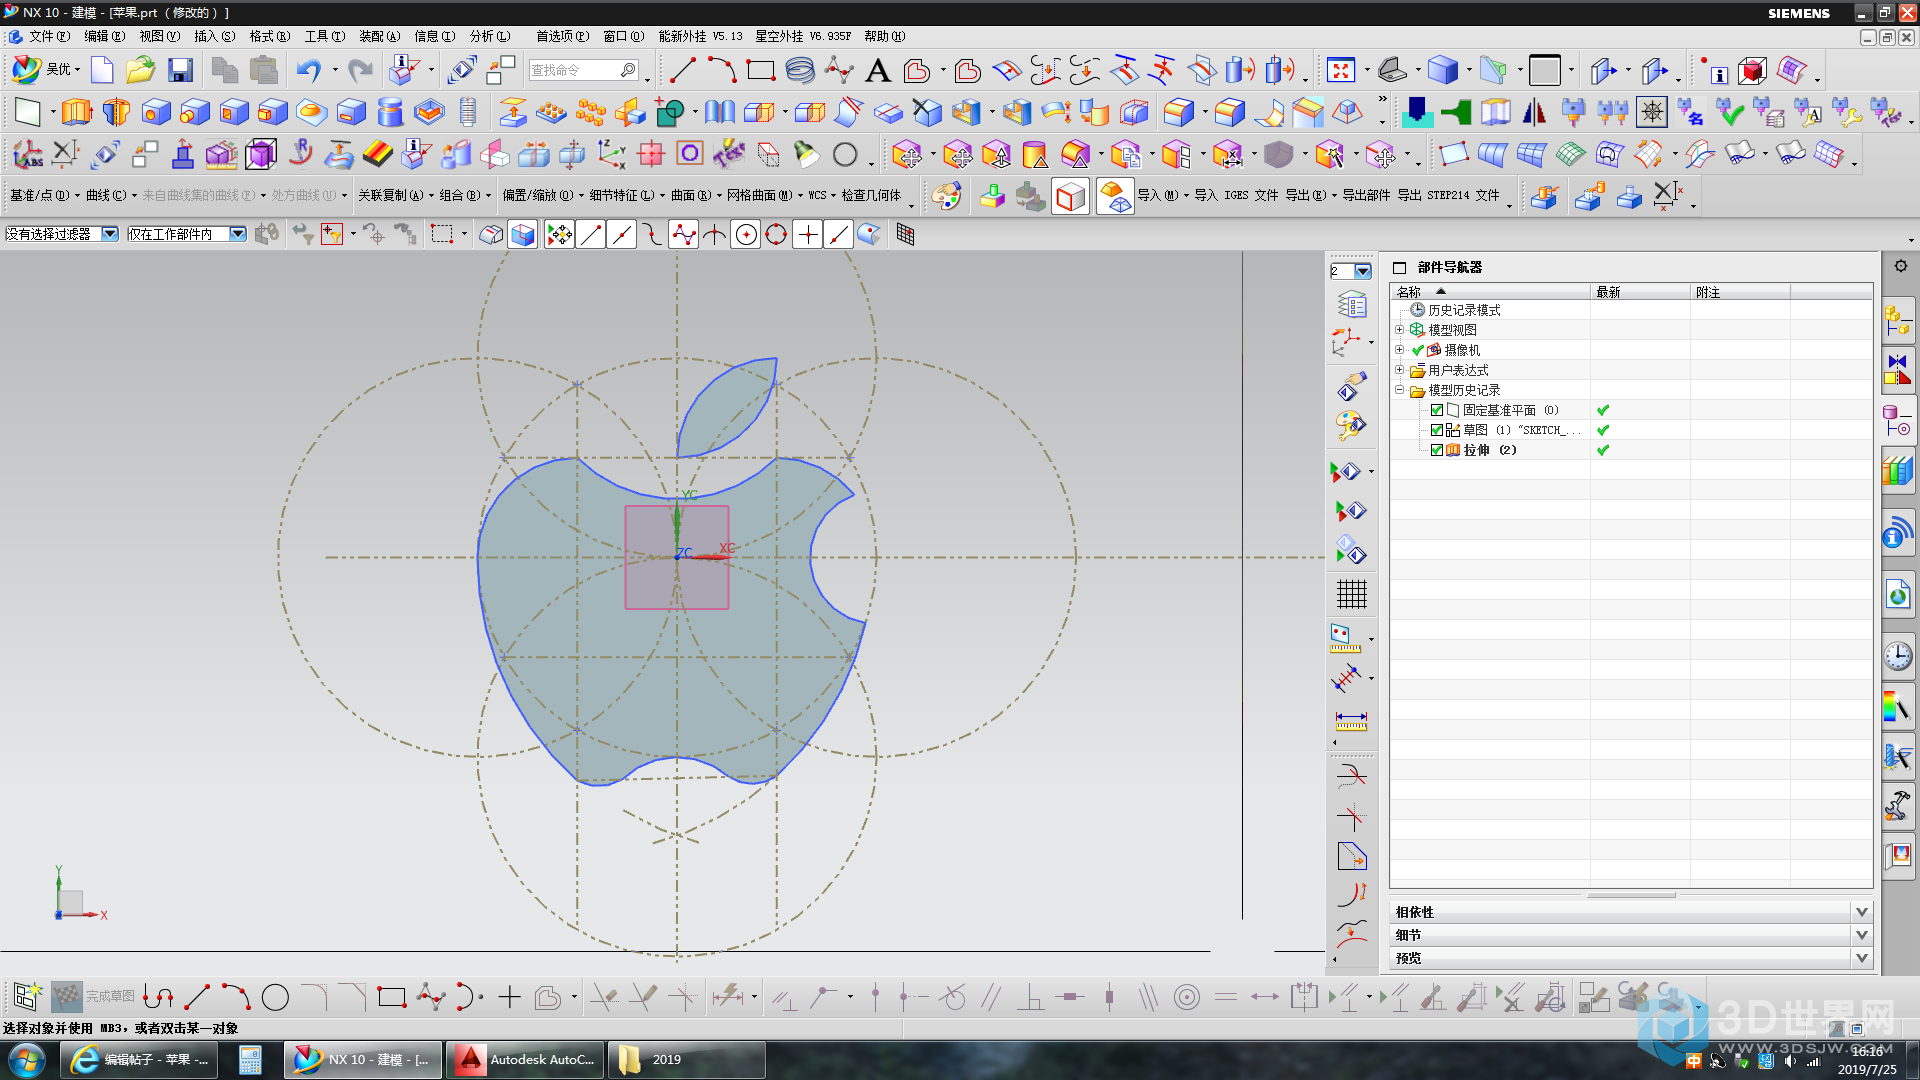Open the 插入(S) menu
Screen dimensions: 1920x1080
(x=214, y=36)
